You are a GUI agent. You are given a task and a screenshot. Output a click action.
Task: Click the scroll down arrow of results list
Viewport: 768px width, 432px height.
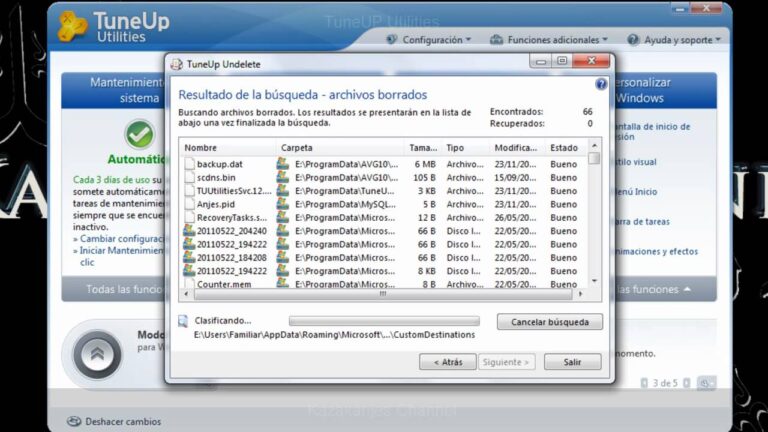click(594, 281)
